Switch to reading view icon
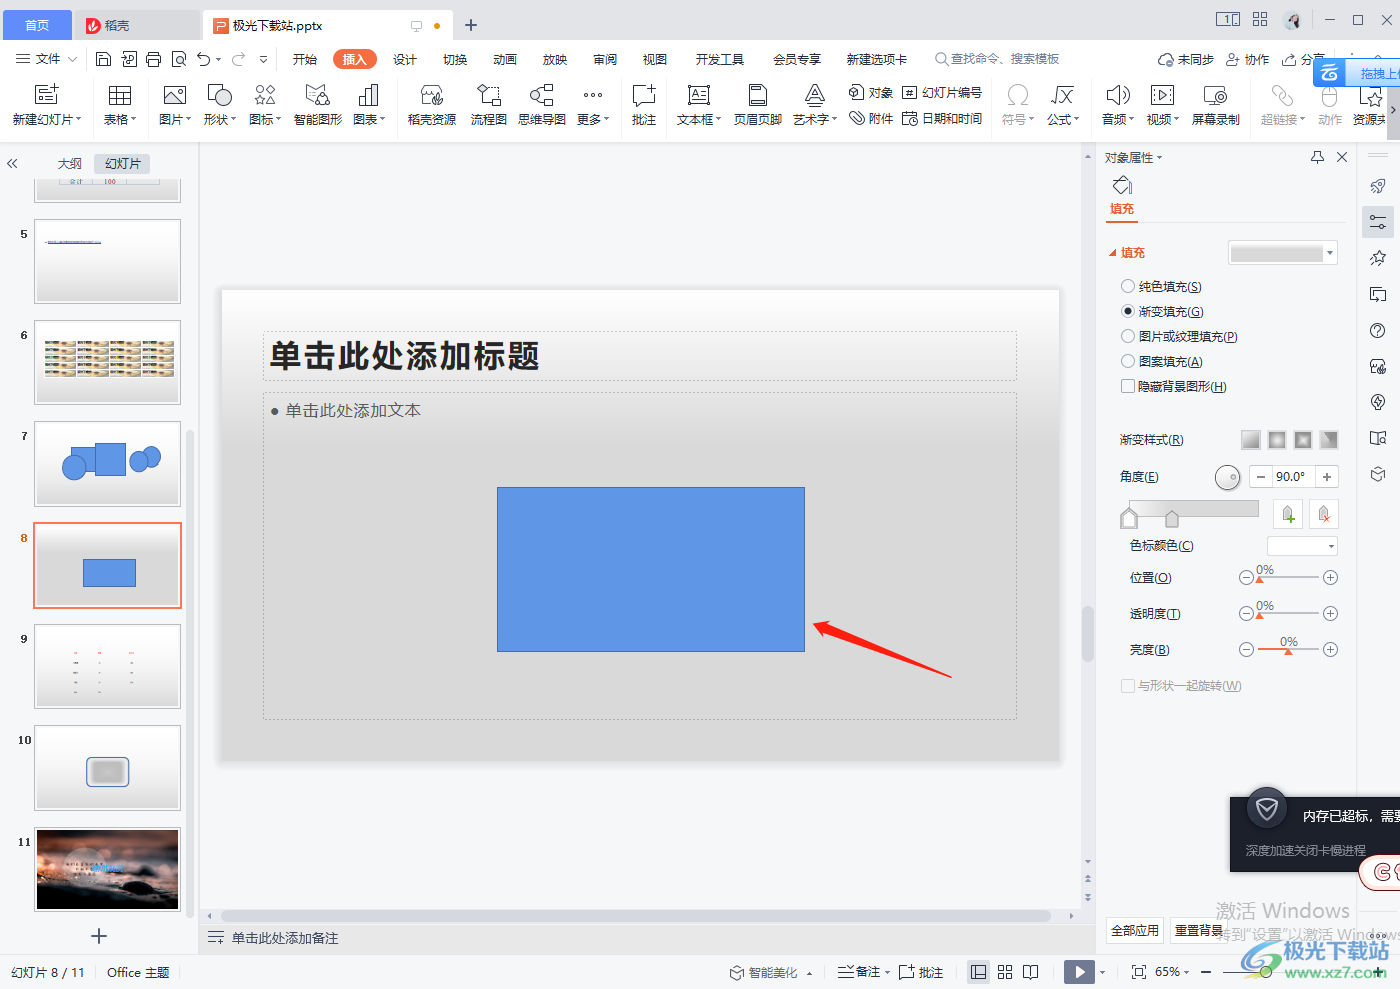 1031,972
